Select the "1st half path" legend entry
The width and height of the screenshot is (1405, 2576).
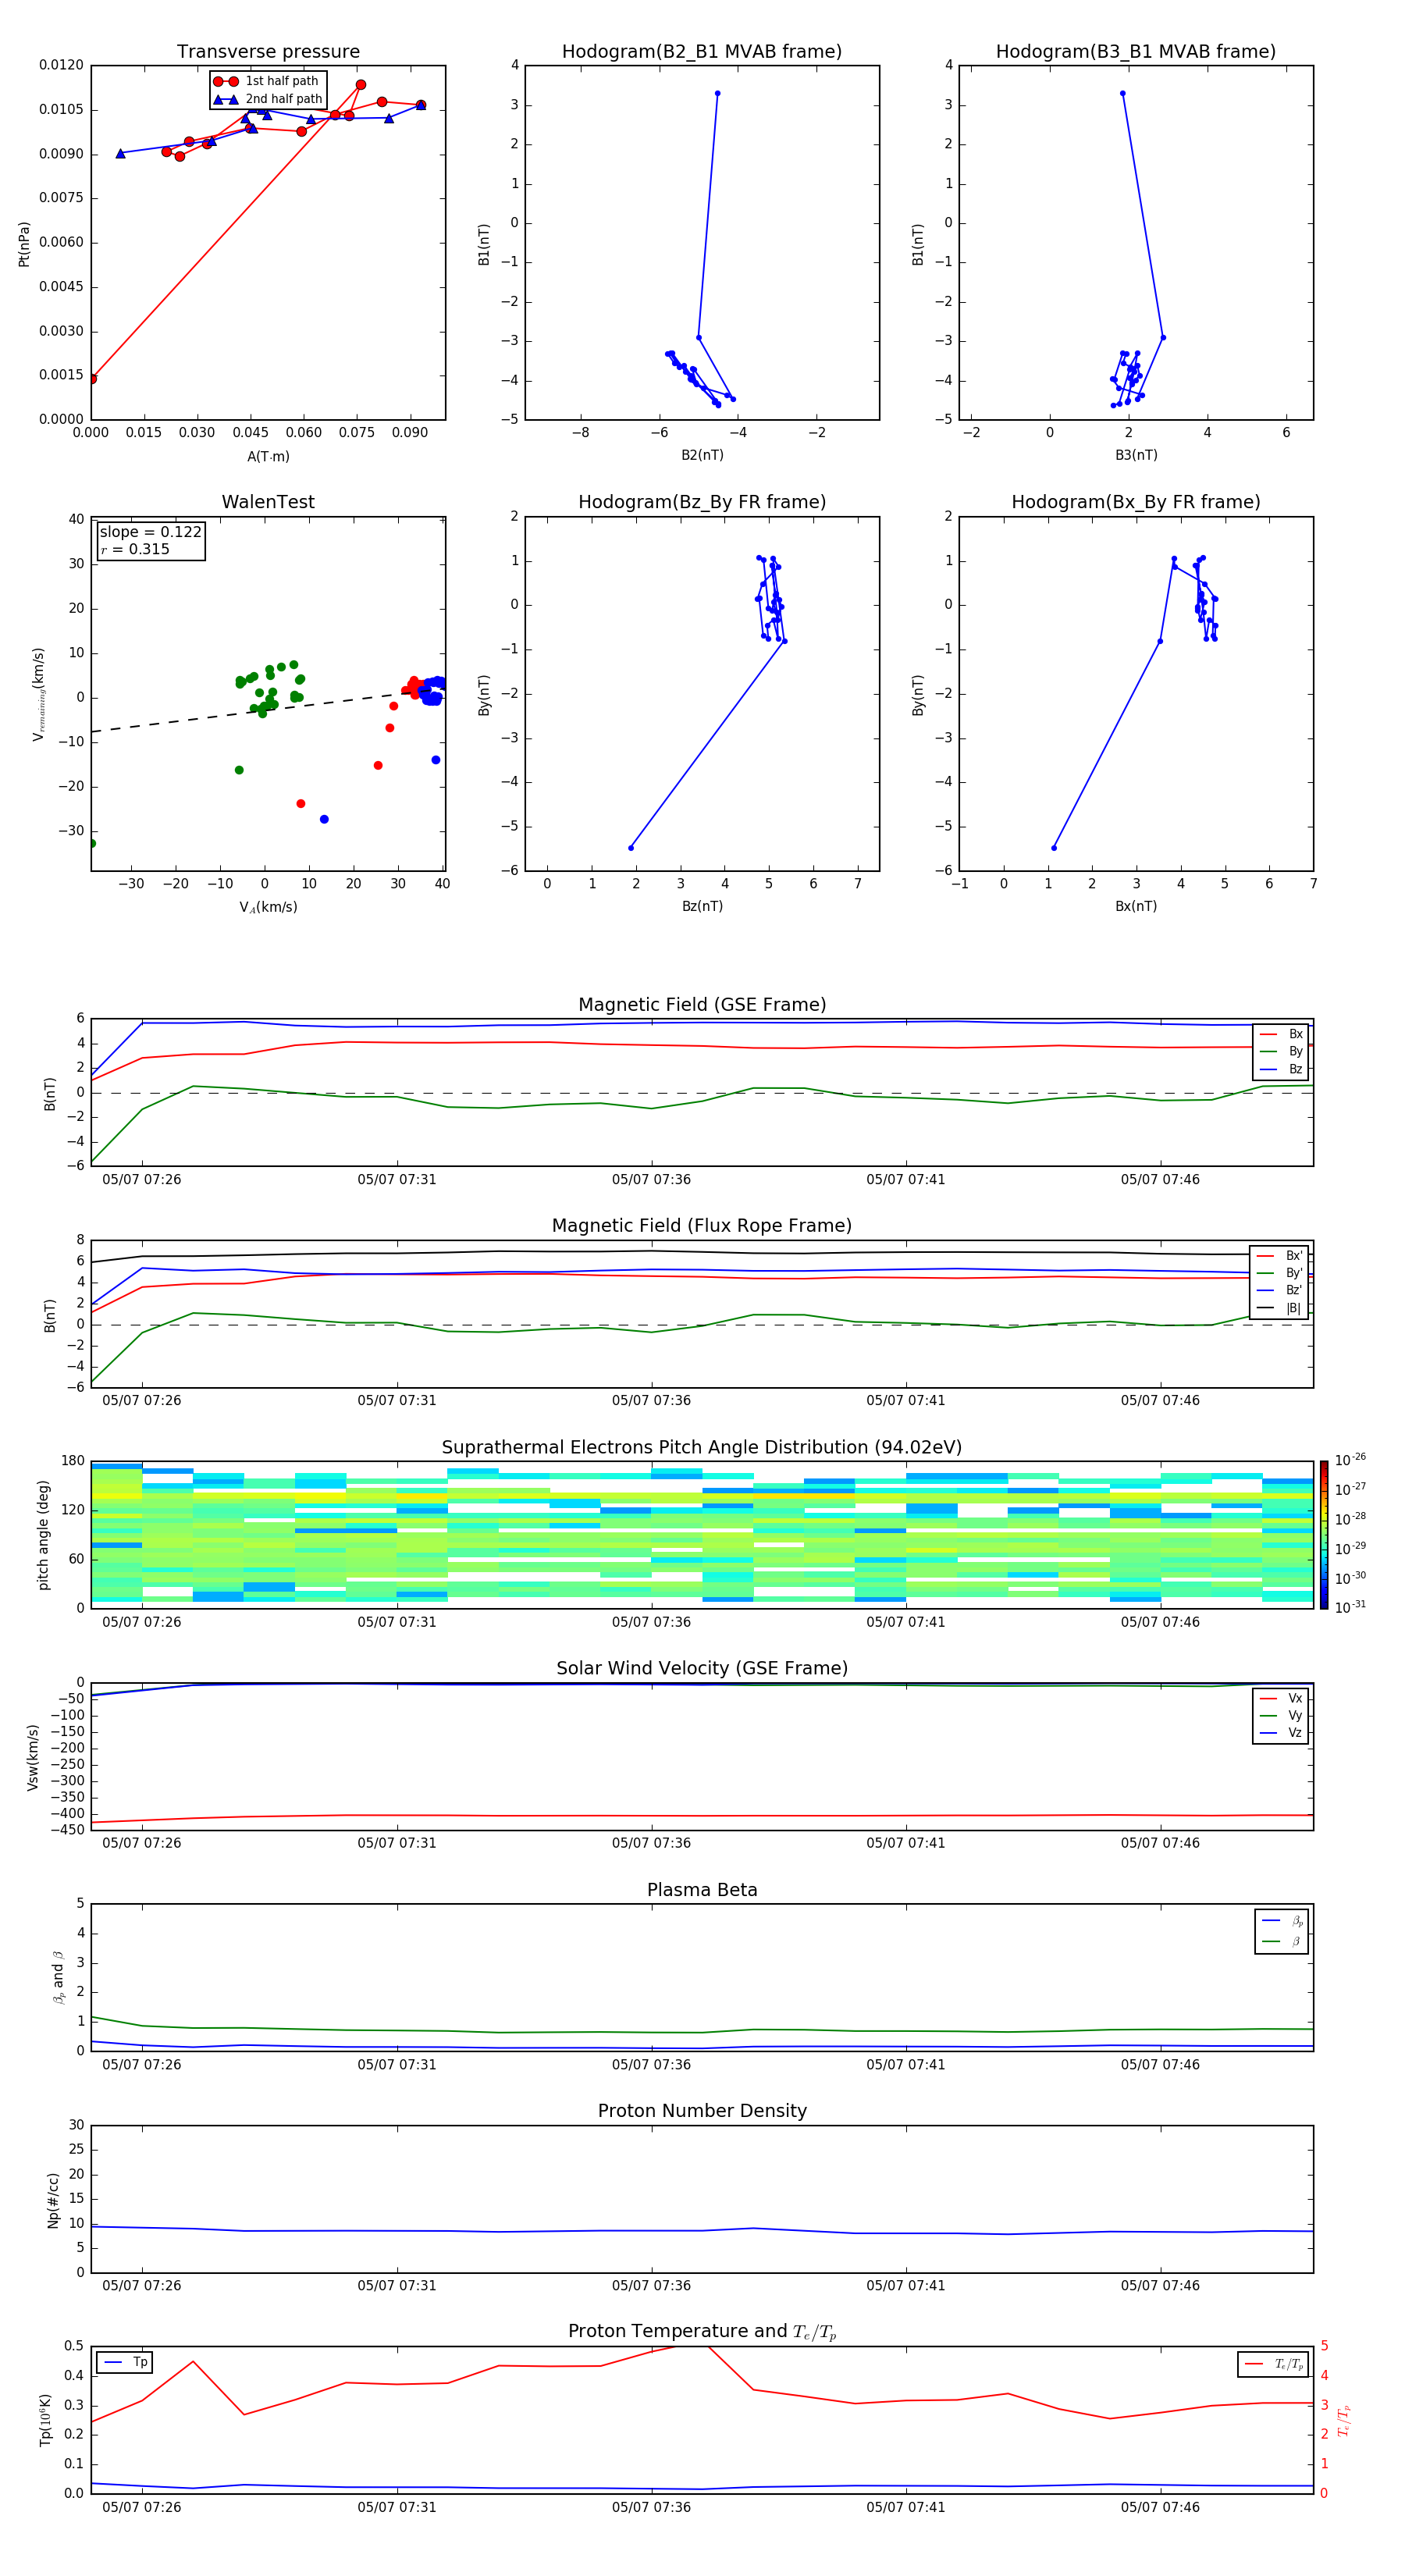268,81
